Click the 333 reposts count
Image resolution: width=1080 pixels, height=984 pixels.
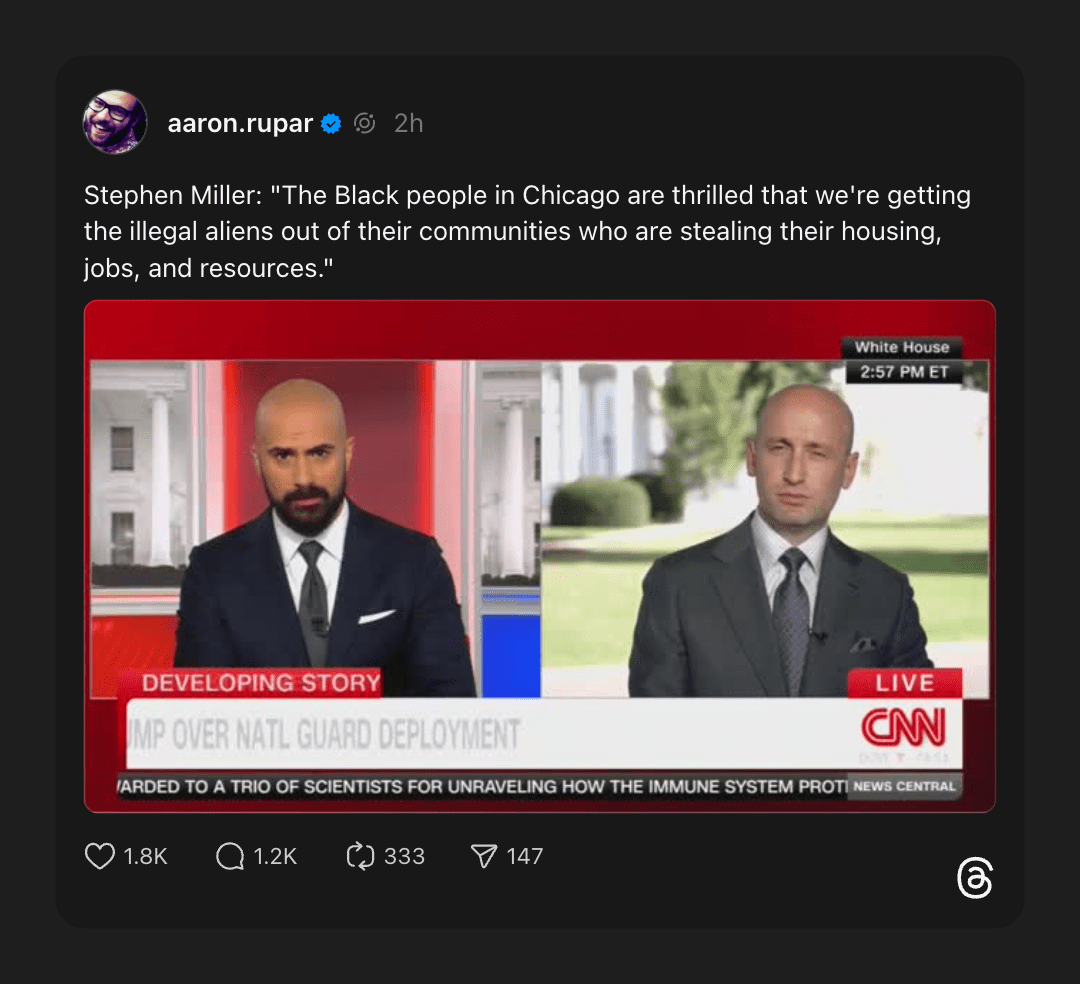(x=404, y=856)
